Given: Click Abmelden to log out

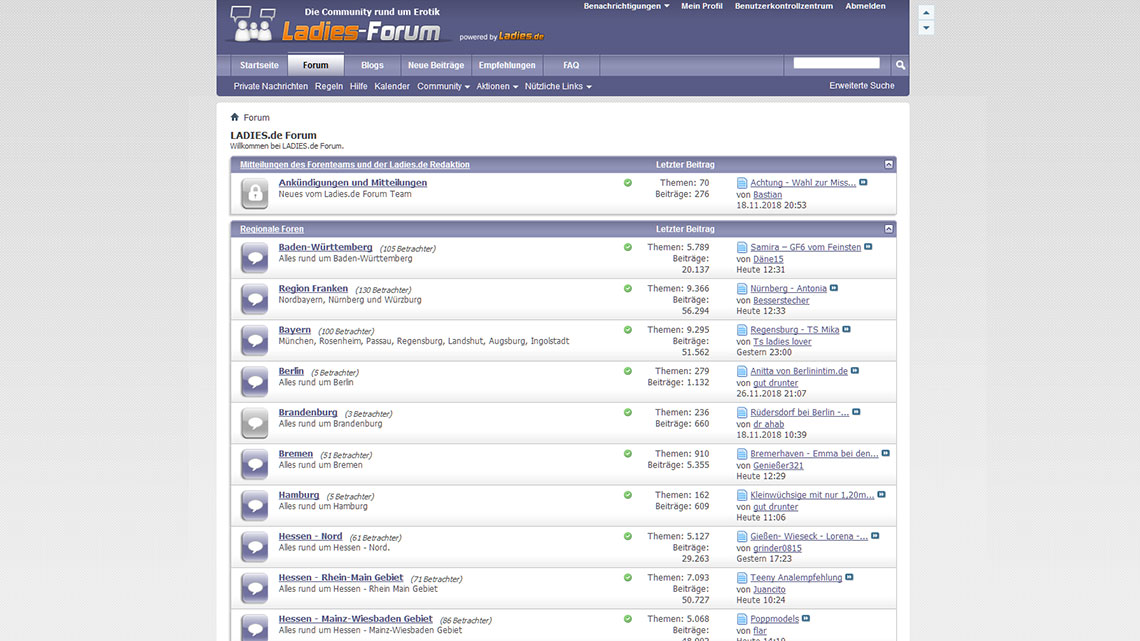Looking at the screenshot, I should pyautogui.click(x=865, y=6).
